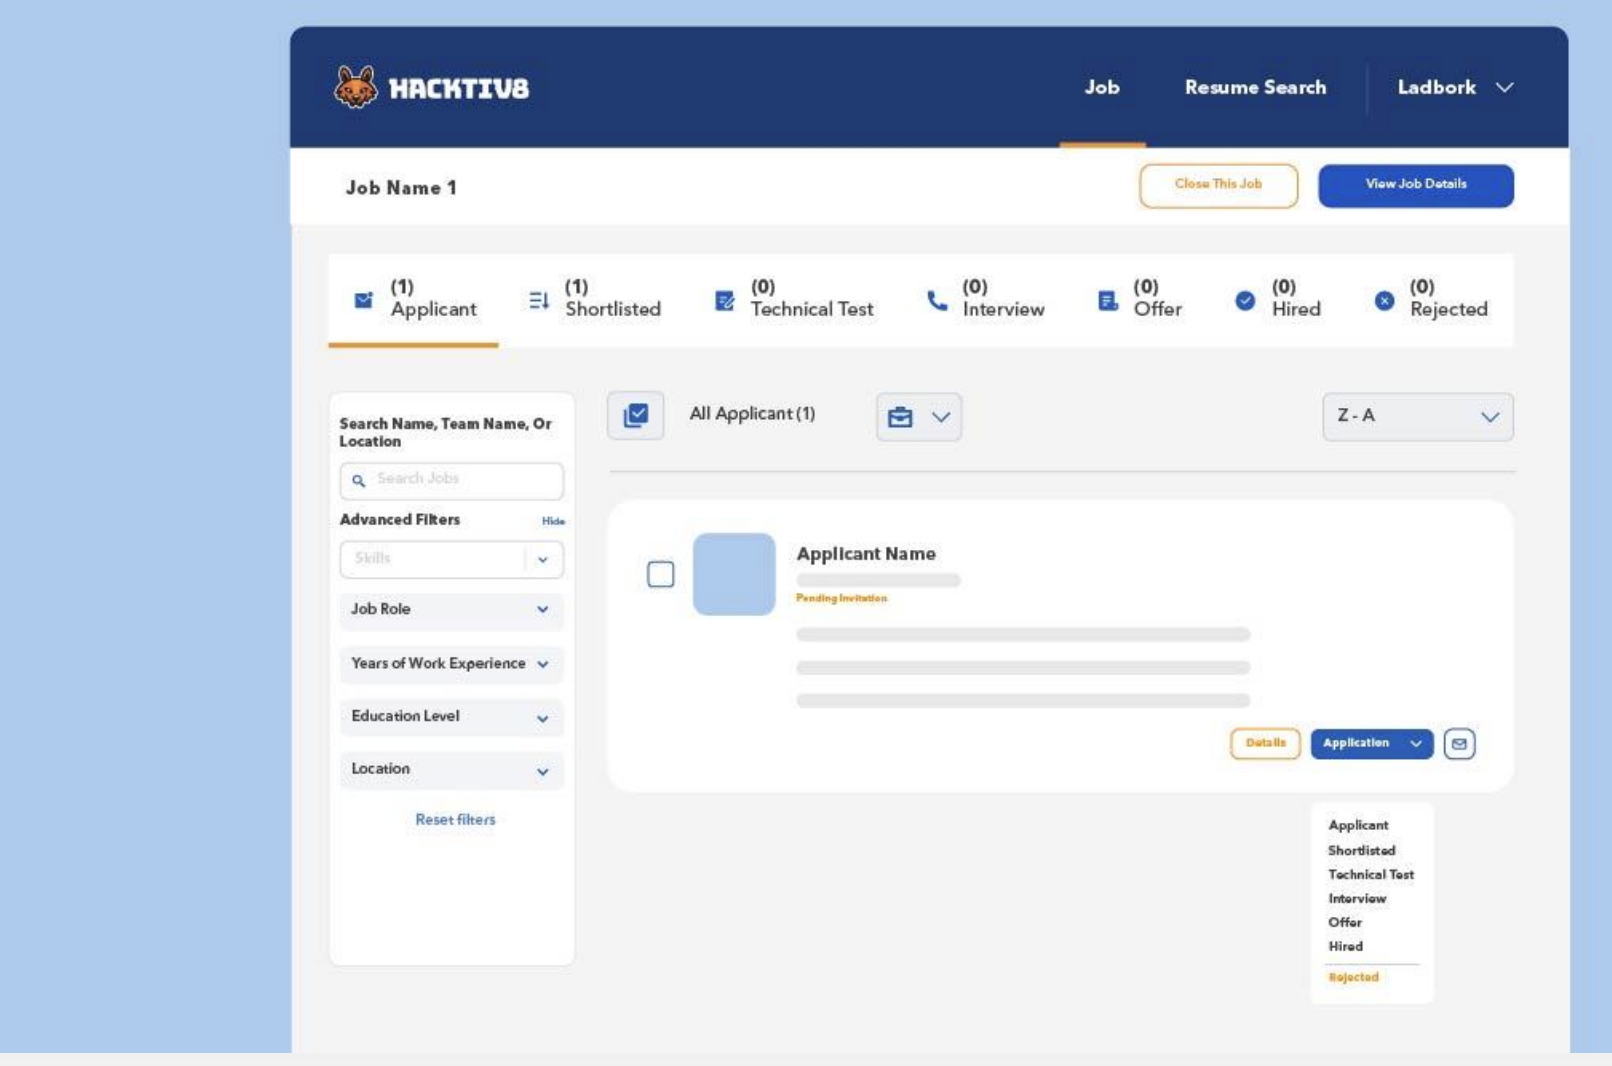Click the Offer document icon

(1107, 300)
